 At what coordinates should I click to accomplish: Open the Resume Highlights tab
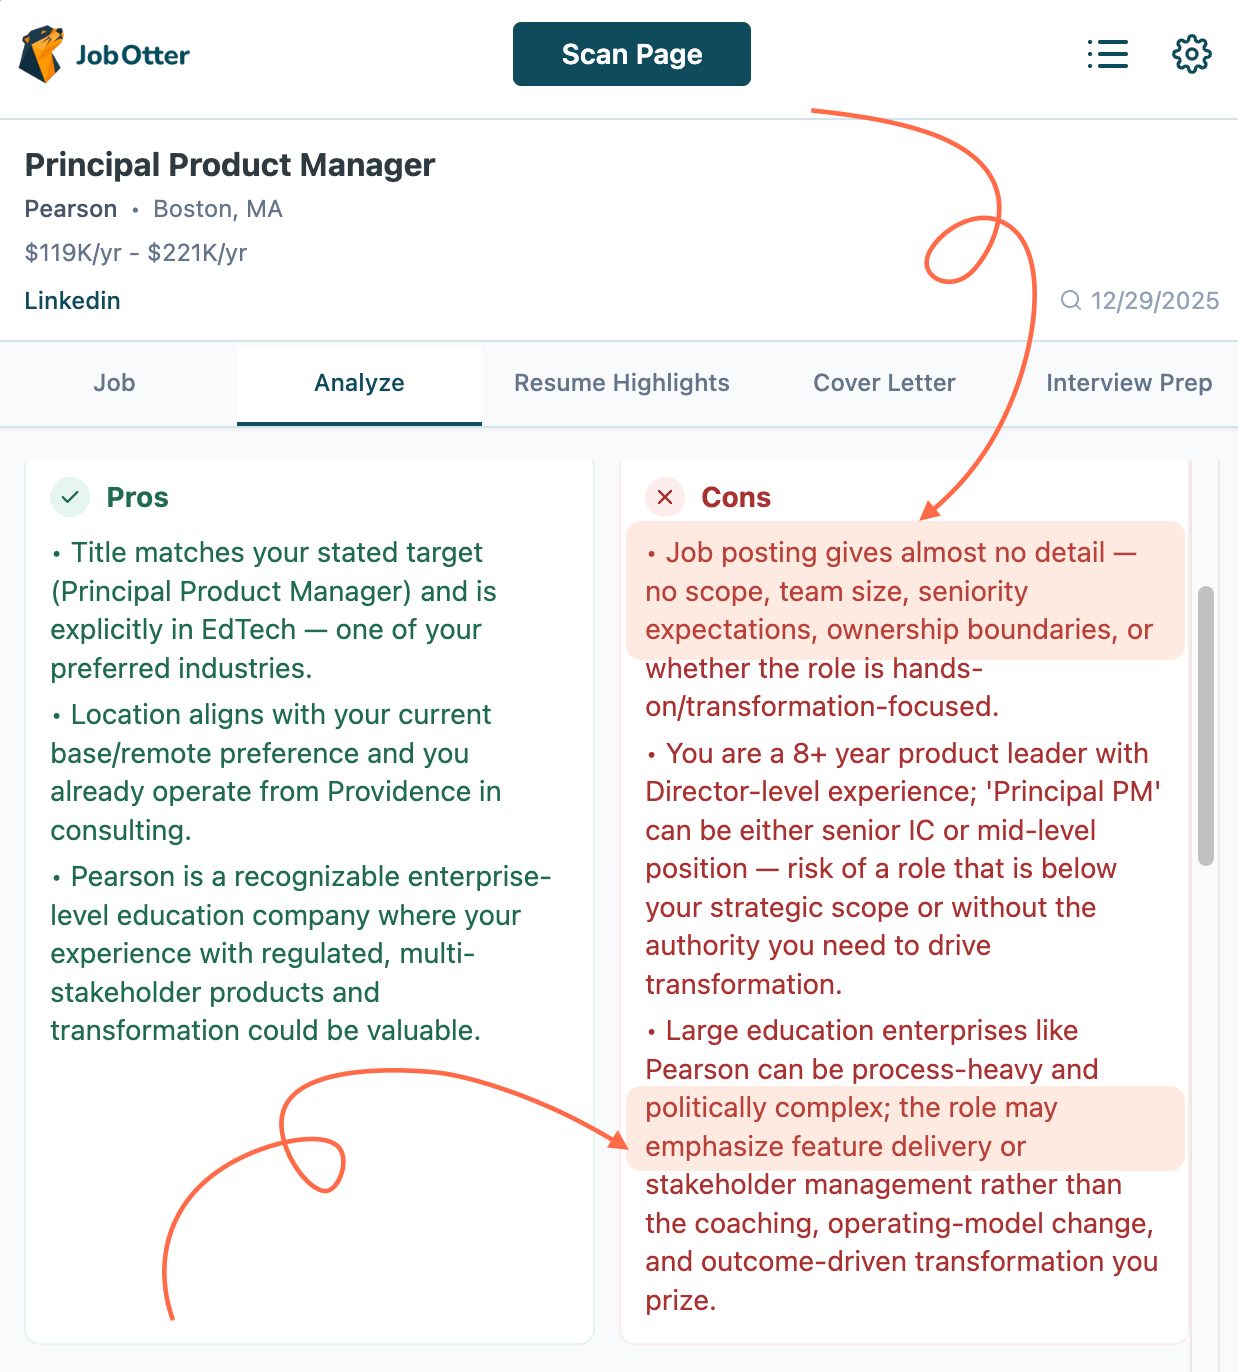tap(621, 383)
